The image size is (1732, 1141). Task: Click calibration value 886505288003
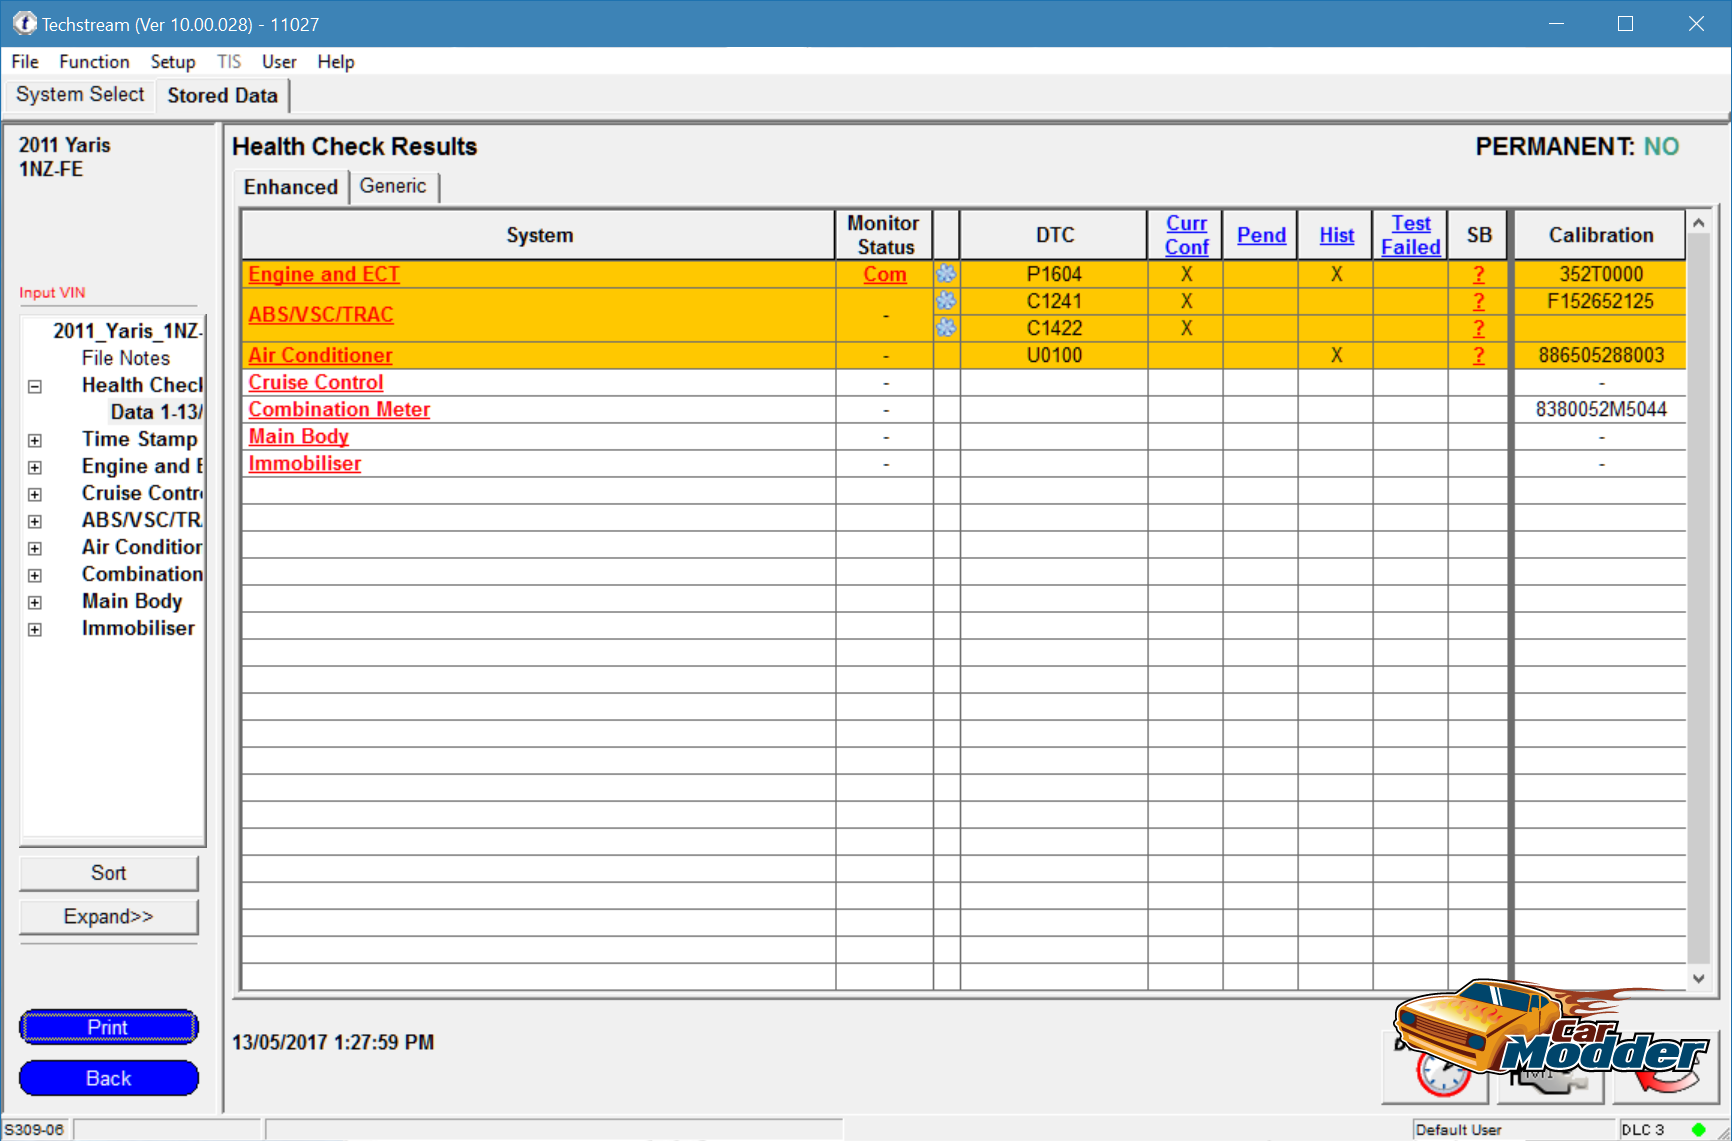(1601, 355)
